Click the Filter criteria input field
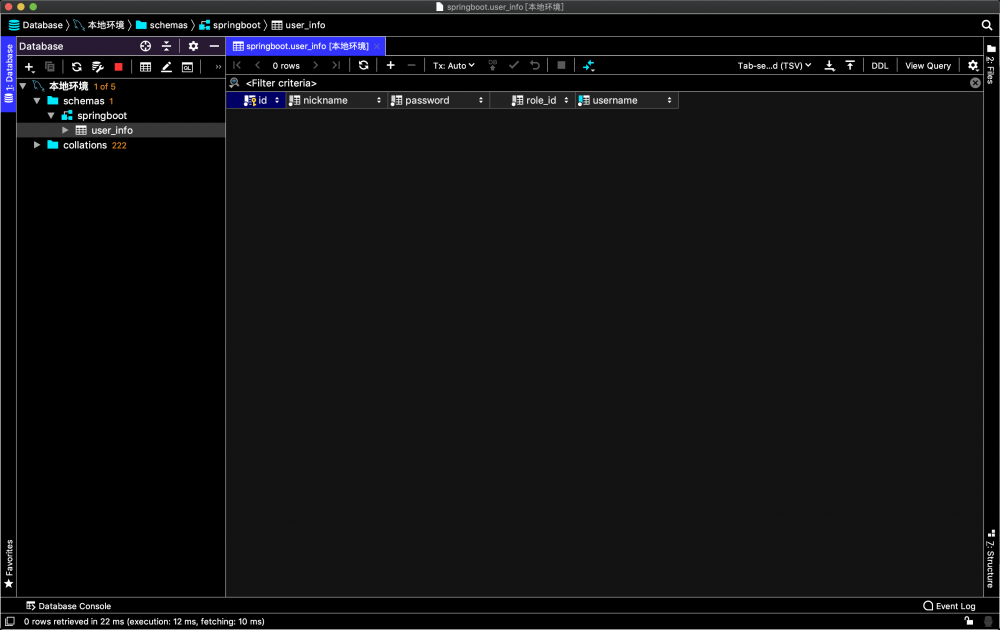 pyautogui.click(x=606, y=83)
